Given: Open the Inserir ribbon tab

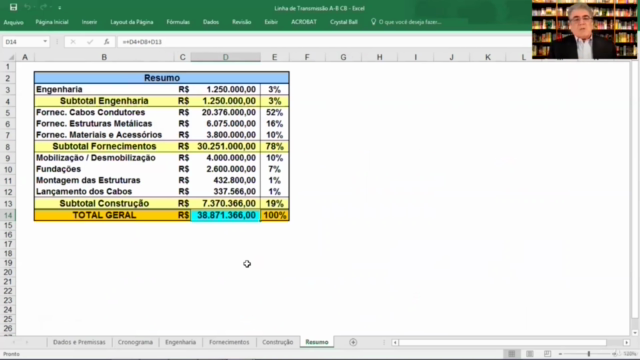Looking at the screenshot, I should coord(89,22).
